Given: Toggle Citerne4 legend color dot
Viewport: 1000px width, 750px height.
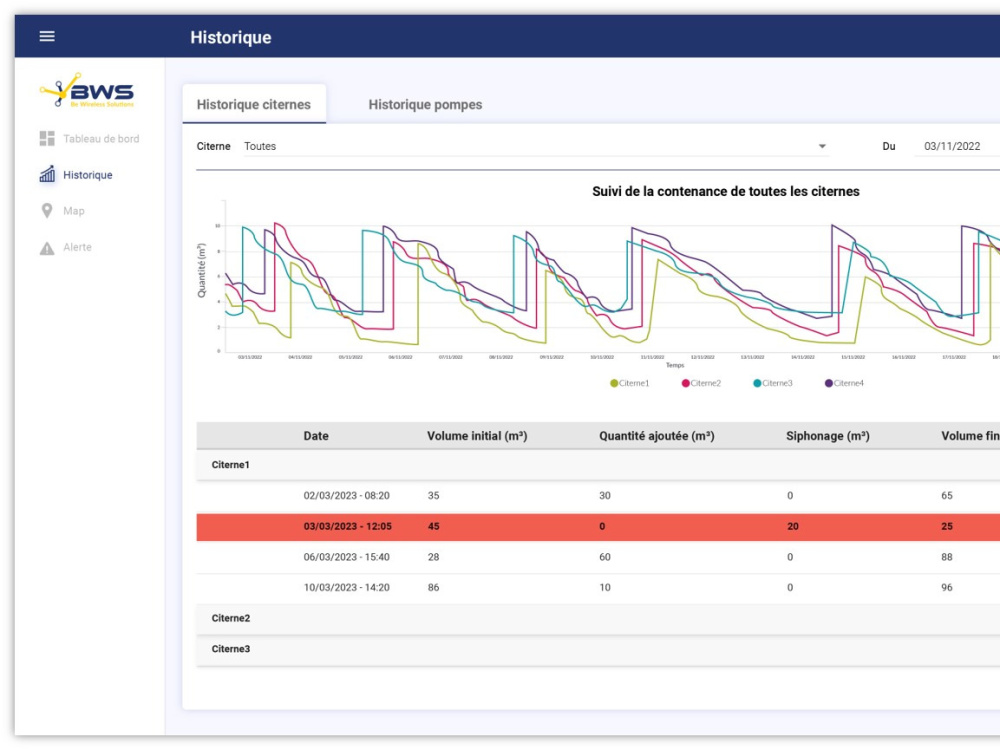Looking at the screenshot, I should 828,383.
